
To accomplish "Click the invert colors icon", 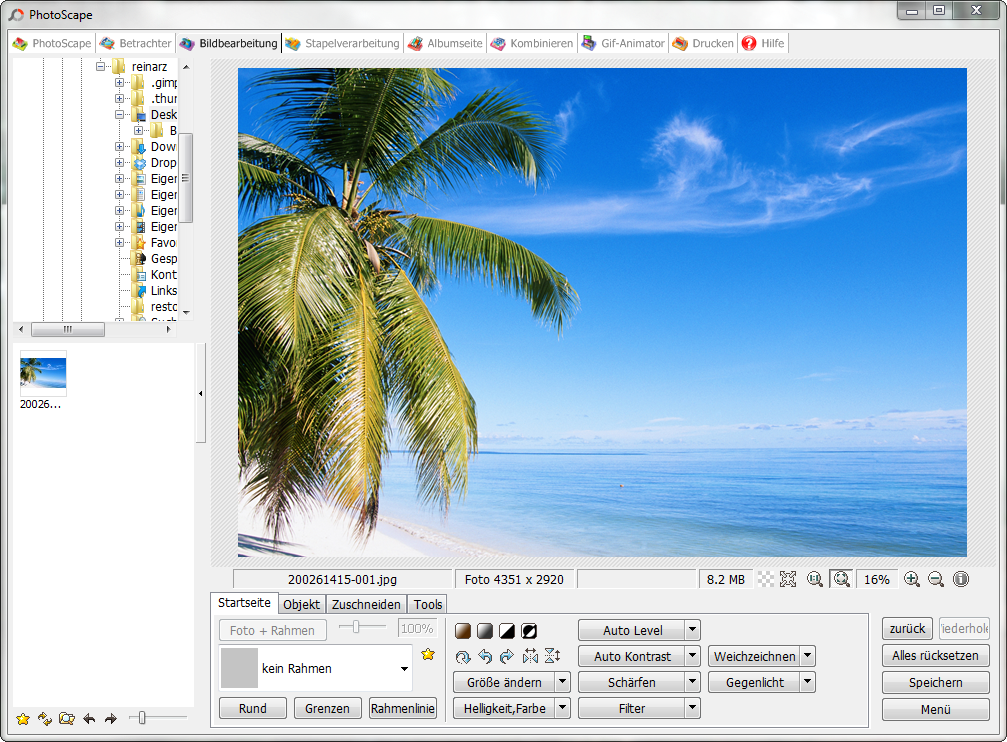I will click(529, 631).
